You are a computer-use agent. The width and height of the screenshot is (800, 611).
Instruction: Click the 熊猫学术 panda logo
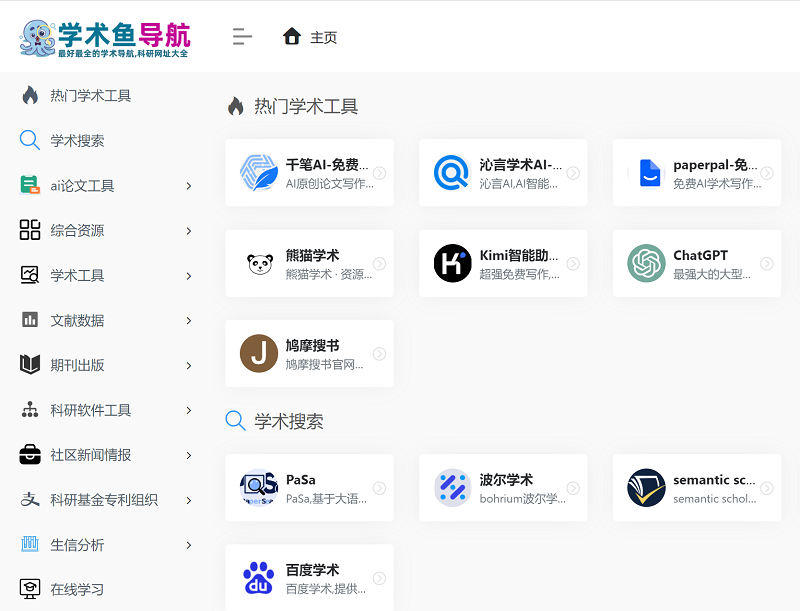point(259,264)
